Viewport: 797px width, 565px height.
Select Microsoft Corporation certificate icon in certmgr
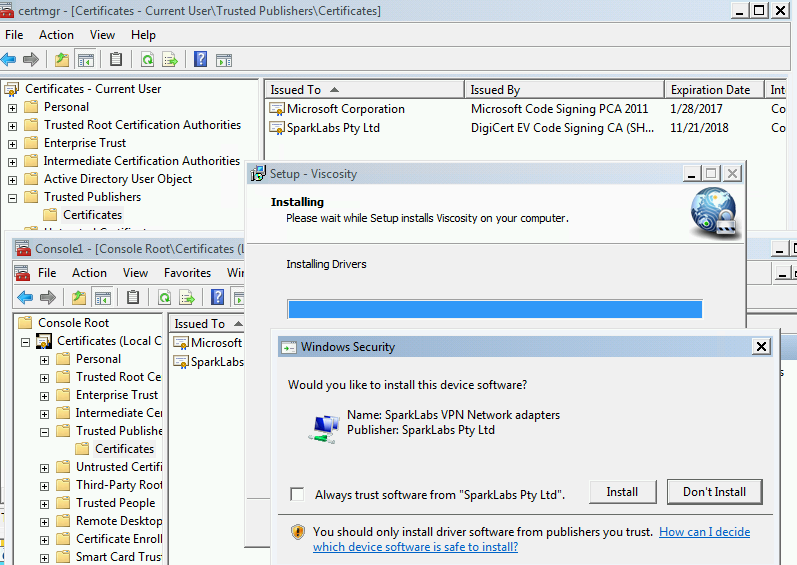point(277,109)
